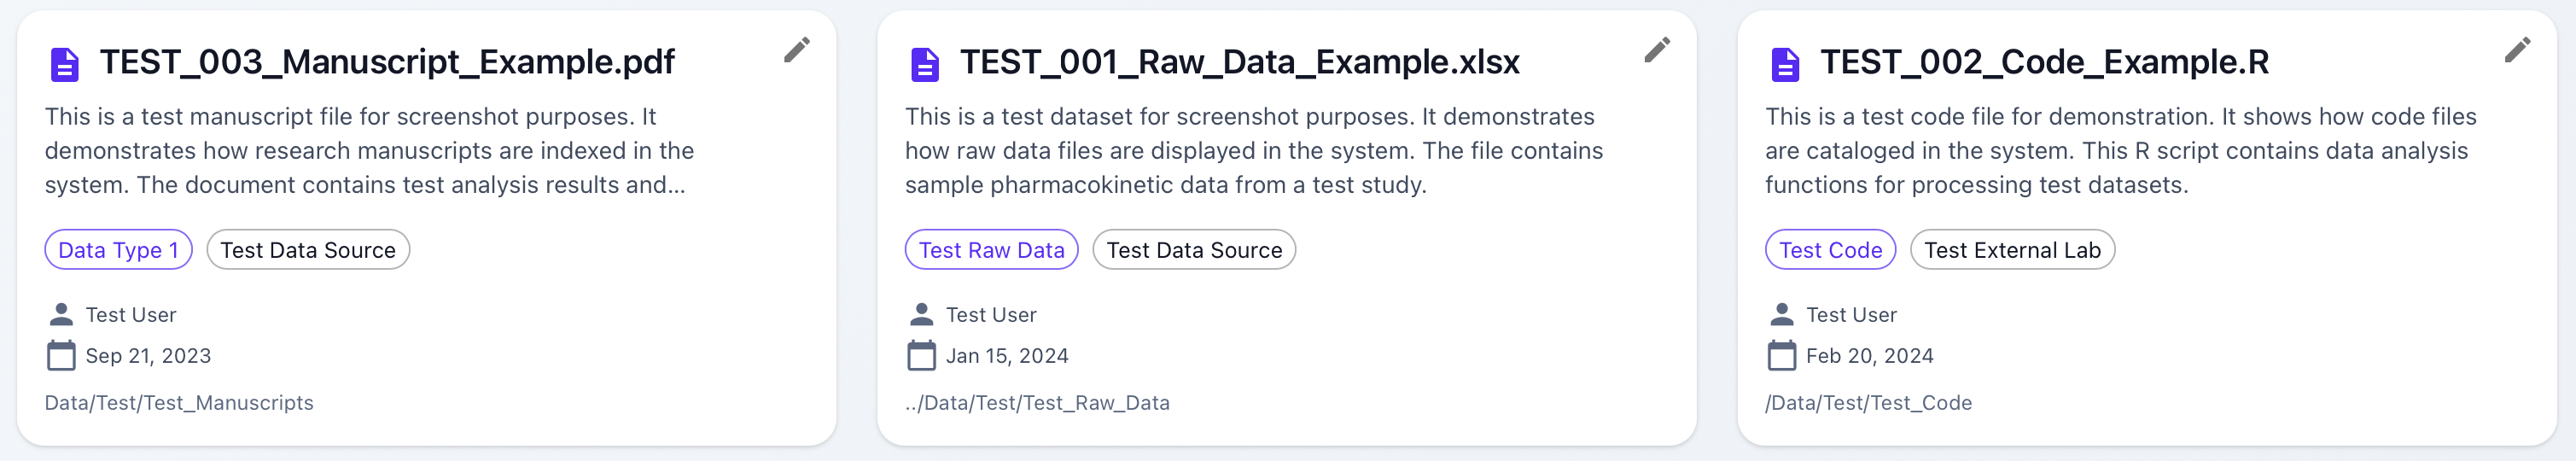
Task: Edit the TEST_003_Manuscript_Example.pdf card
Action: 796,50
